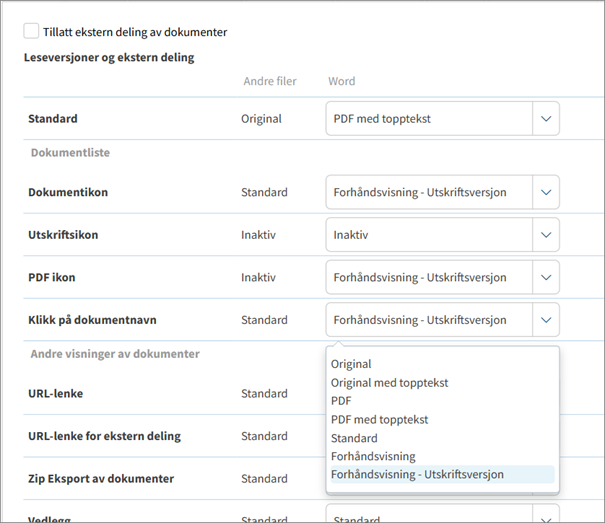Click the URL-lenke for ekstern deling label
Image resolution: width=605 pixels, height=523 pixels.
coord(104,436)
